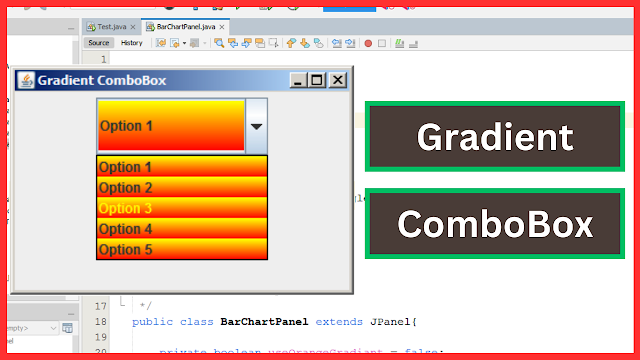Click the Test.java file icon on the tab

click(x=91, y=27)
